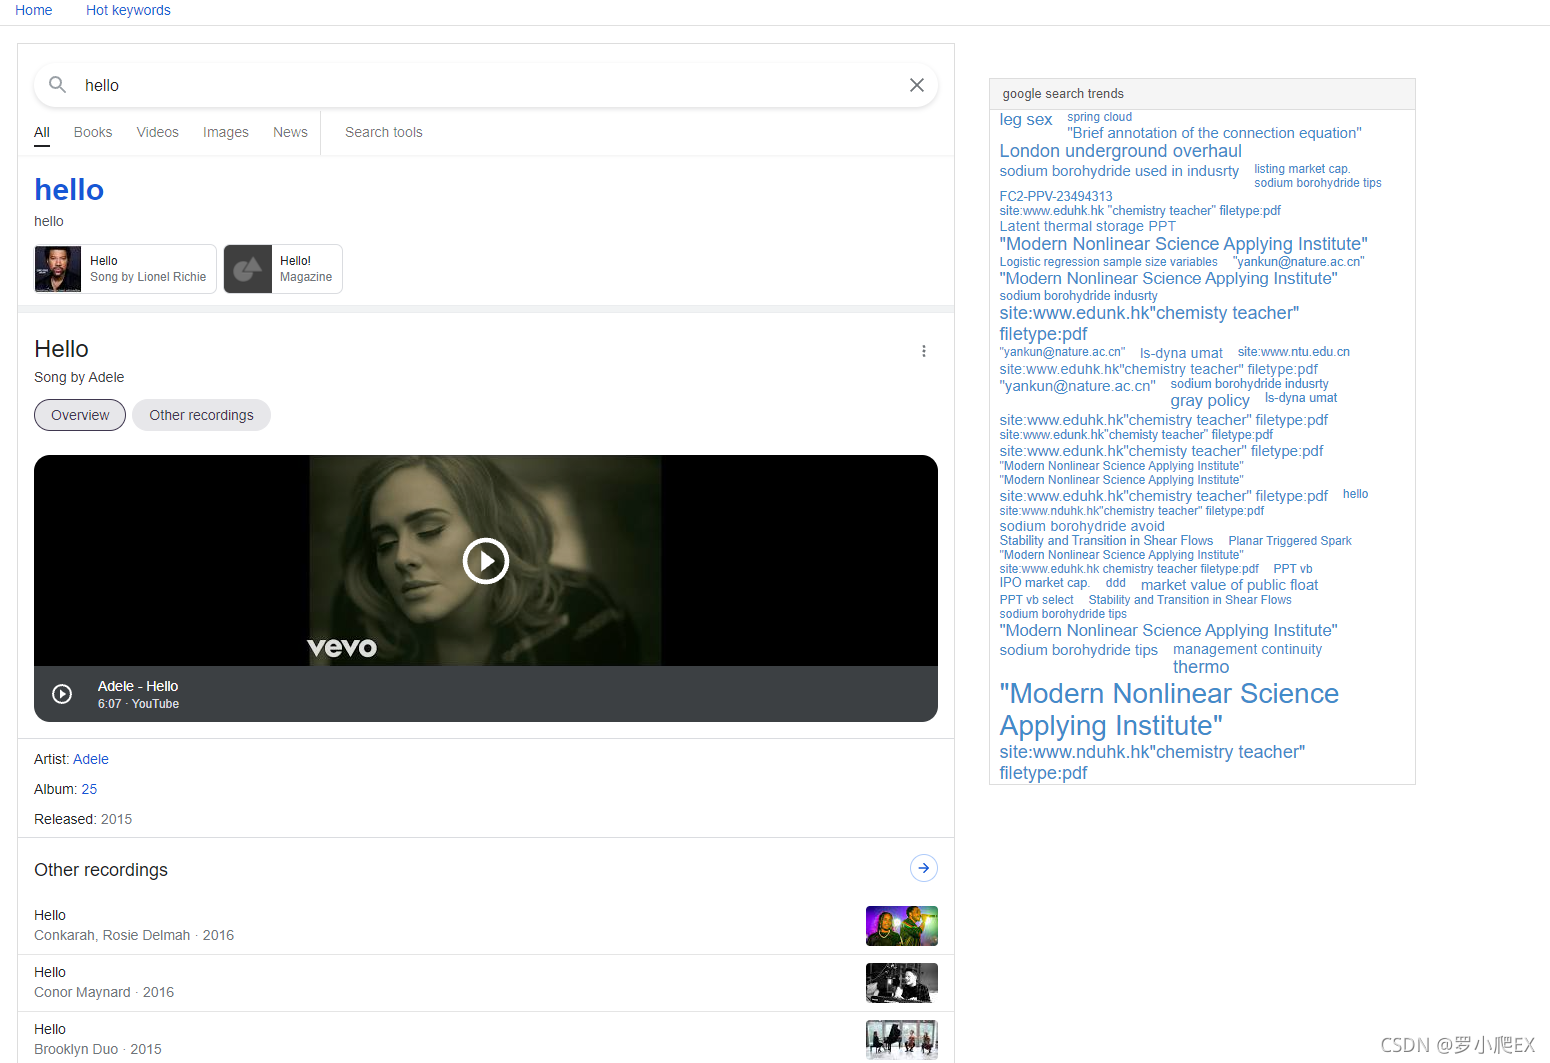Click 'IPO market cap.' trend keyword
Image resolution: width=1550 pixels, height=1063 pixels.
click(1044, 583)
